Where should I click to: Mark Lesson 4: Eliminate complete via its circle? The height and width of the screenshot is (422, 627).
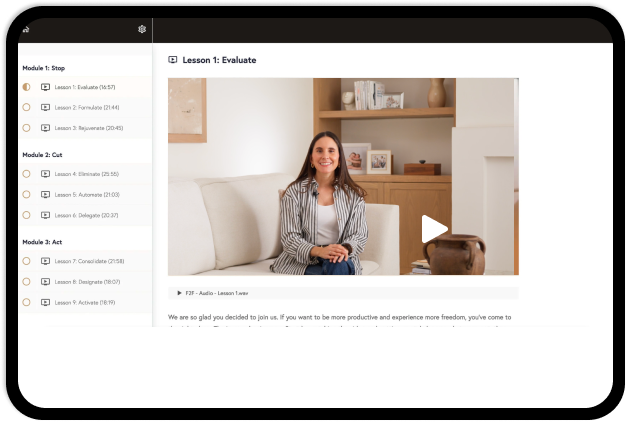tap(26, 174)
